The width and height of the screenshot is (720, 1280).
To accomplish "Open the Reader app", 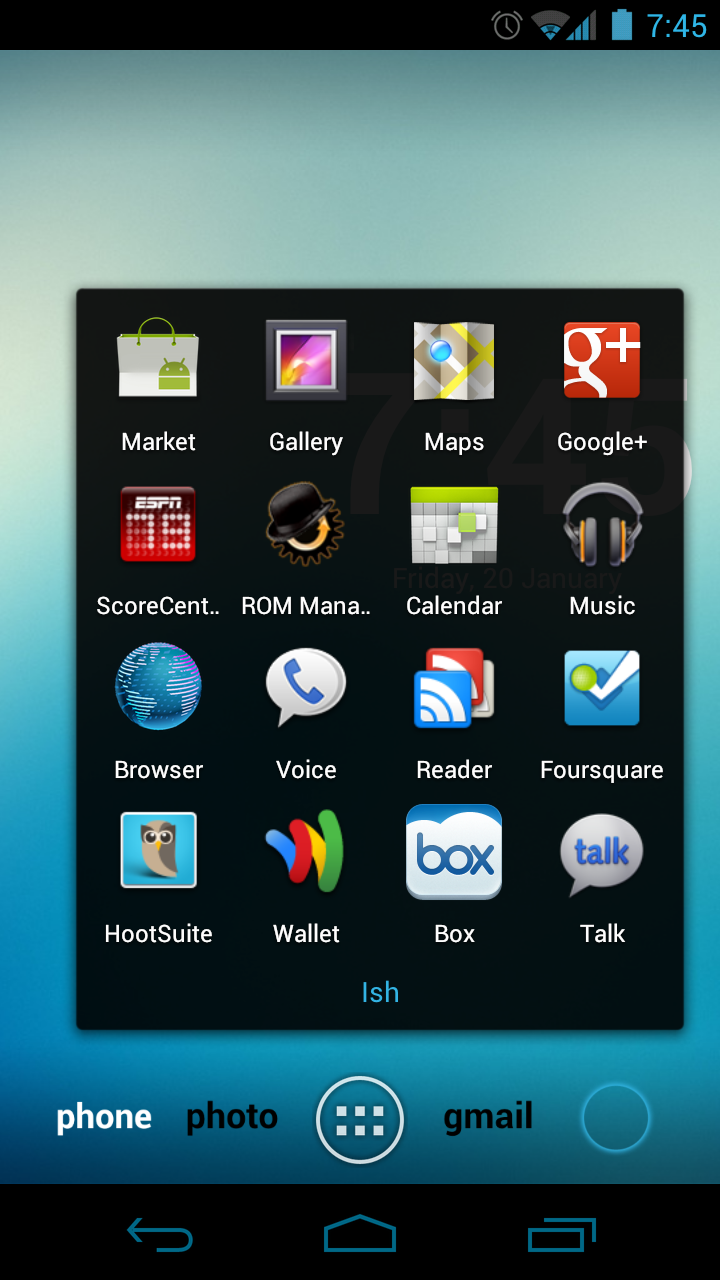I will click(x=454, y=688).
